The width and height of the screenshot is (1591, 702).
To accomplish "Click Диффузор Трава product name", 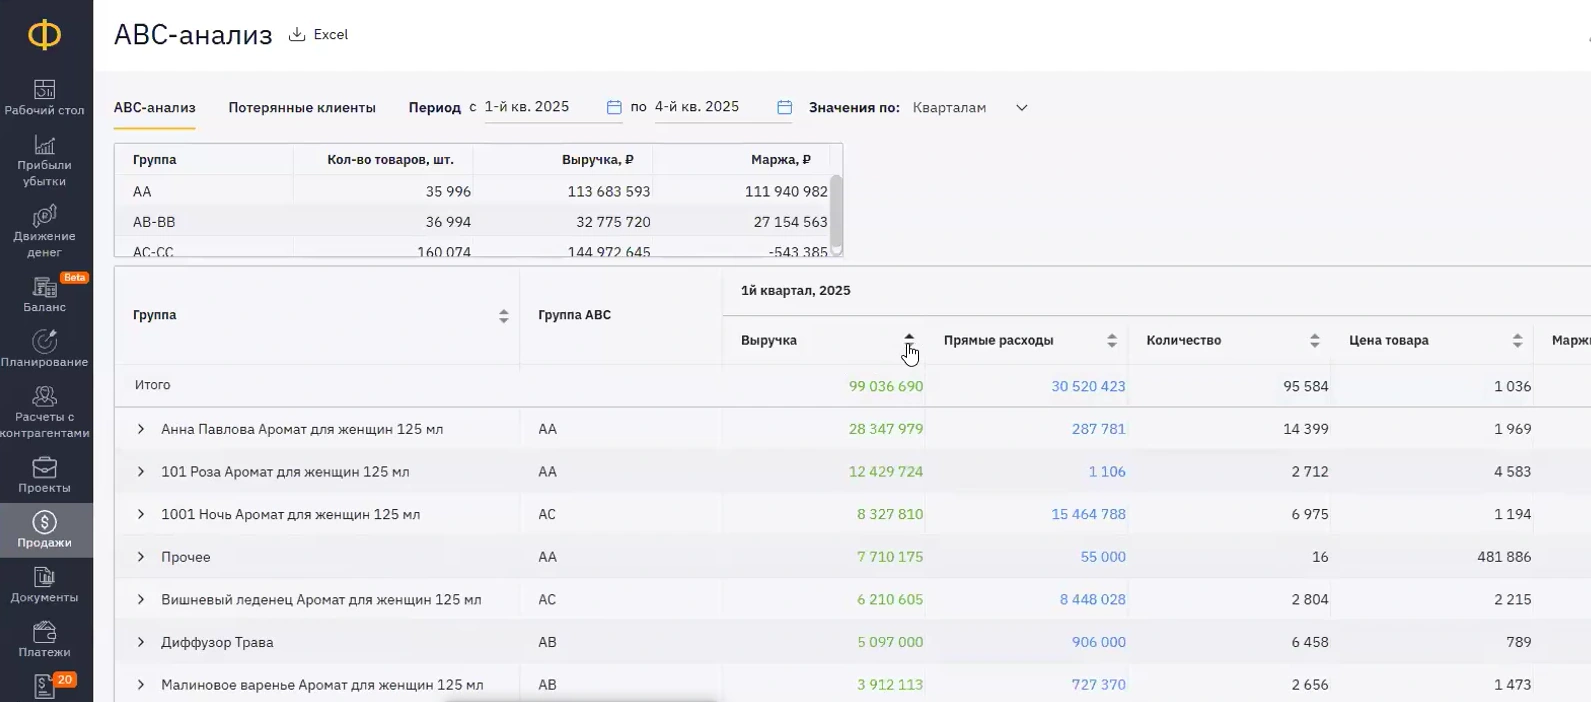I will pos(217,642).
